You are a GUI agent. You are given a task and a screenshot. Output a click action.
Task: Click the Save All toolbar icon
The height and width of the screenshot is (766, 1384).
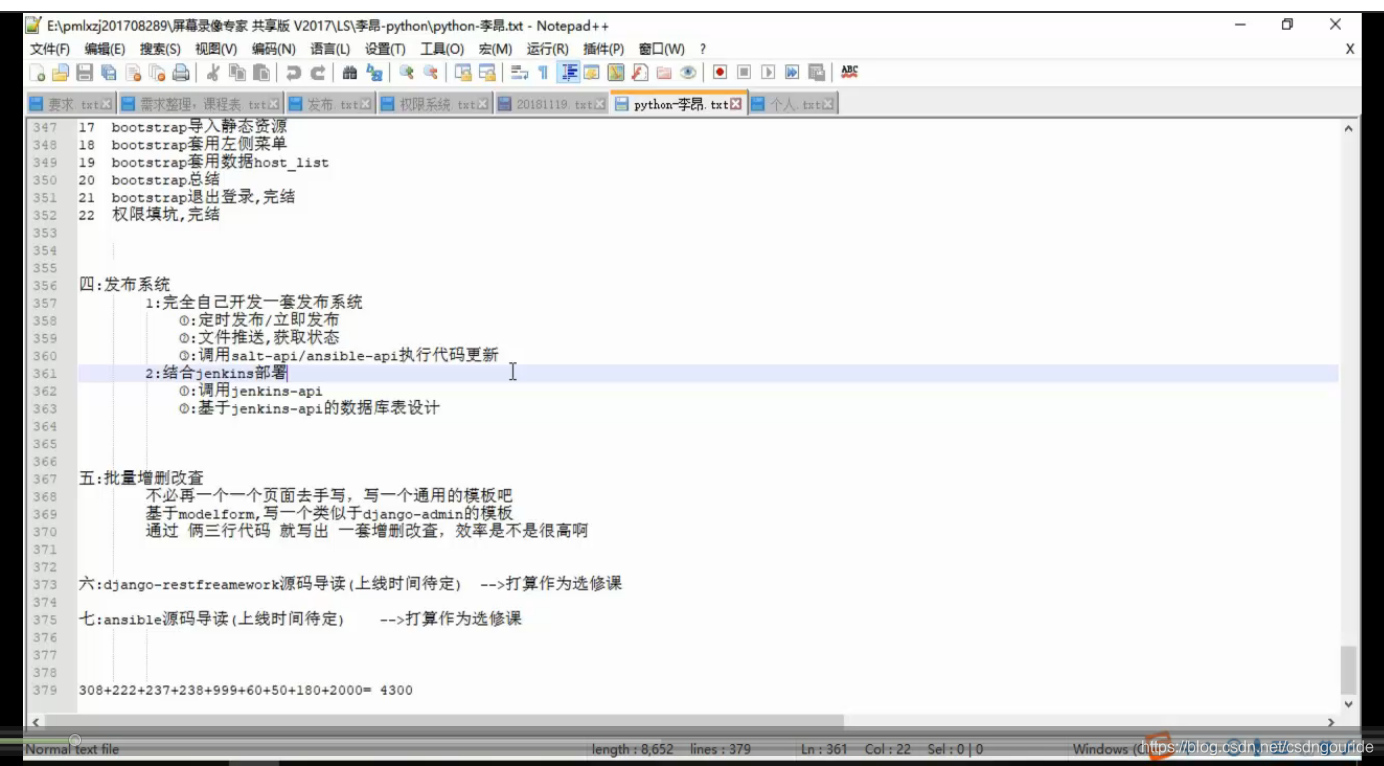pos(109,72)
